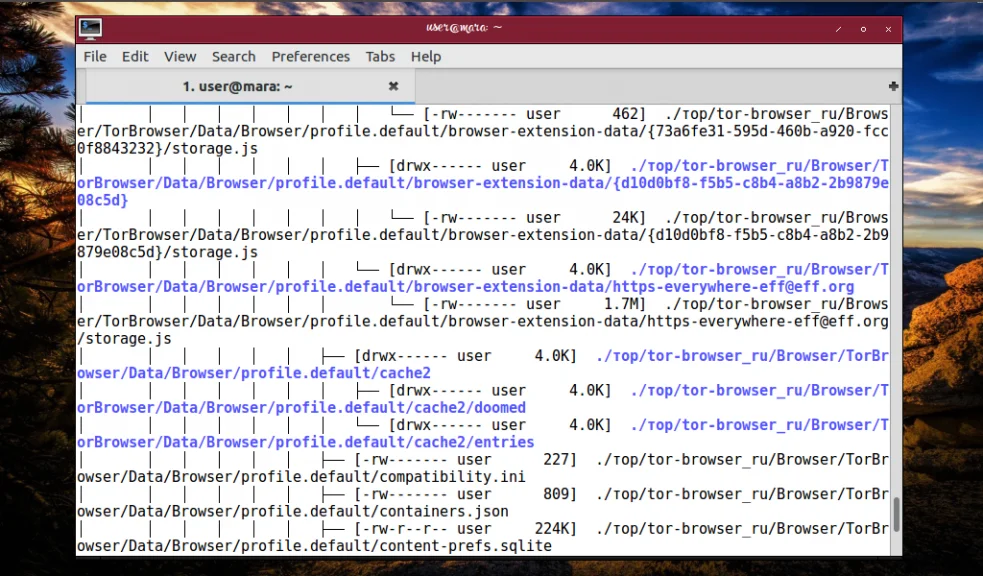Open the Tabs menu
The width and height of the screenshot is (983, 576).
[380, 56]
